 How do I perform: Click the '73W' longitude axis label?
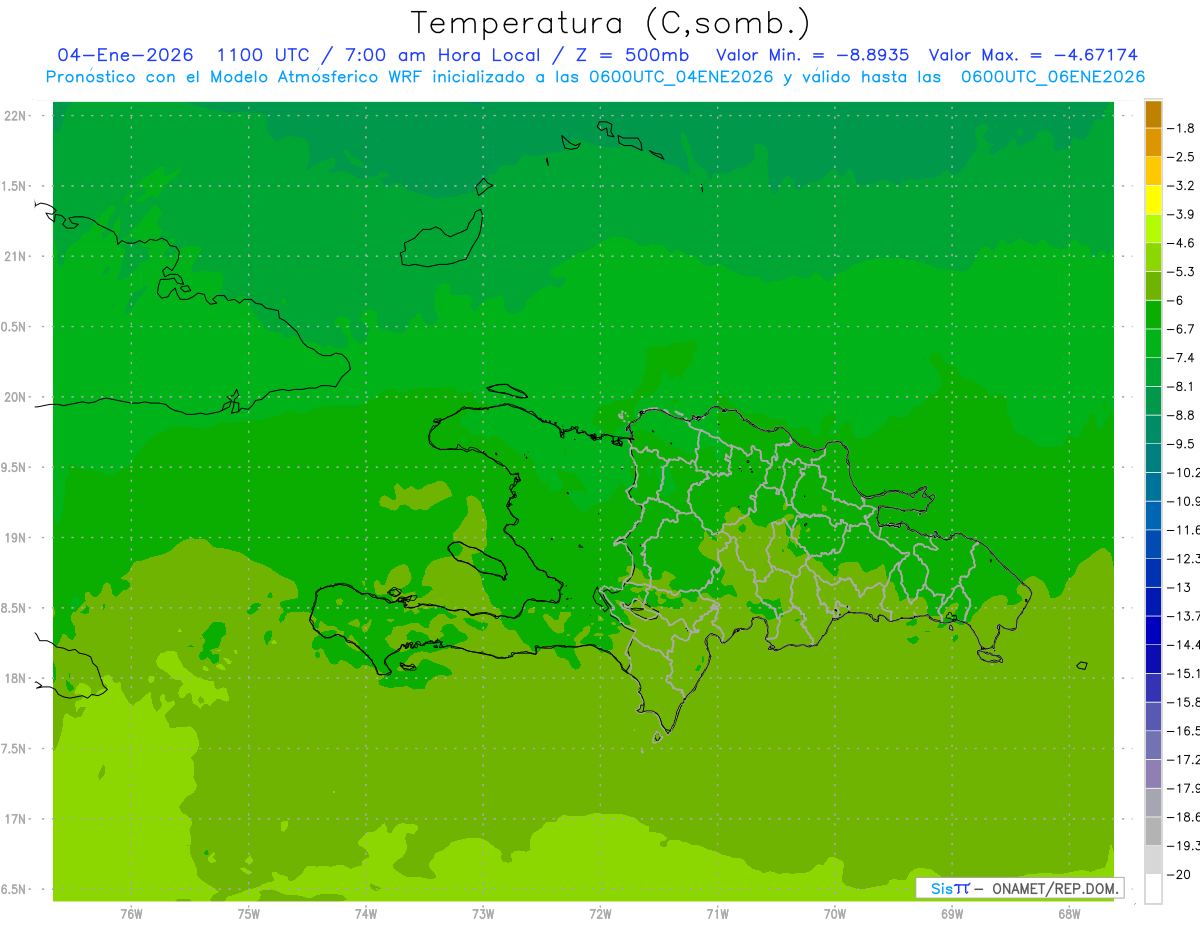point(483,913)
